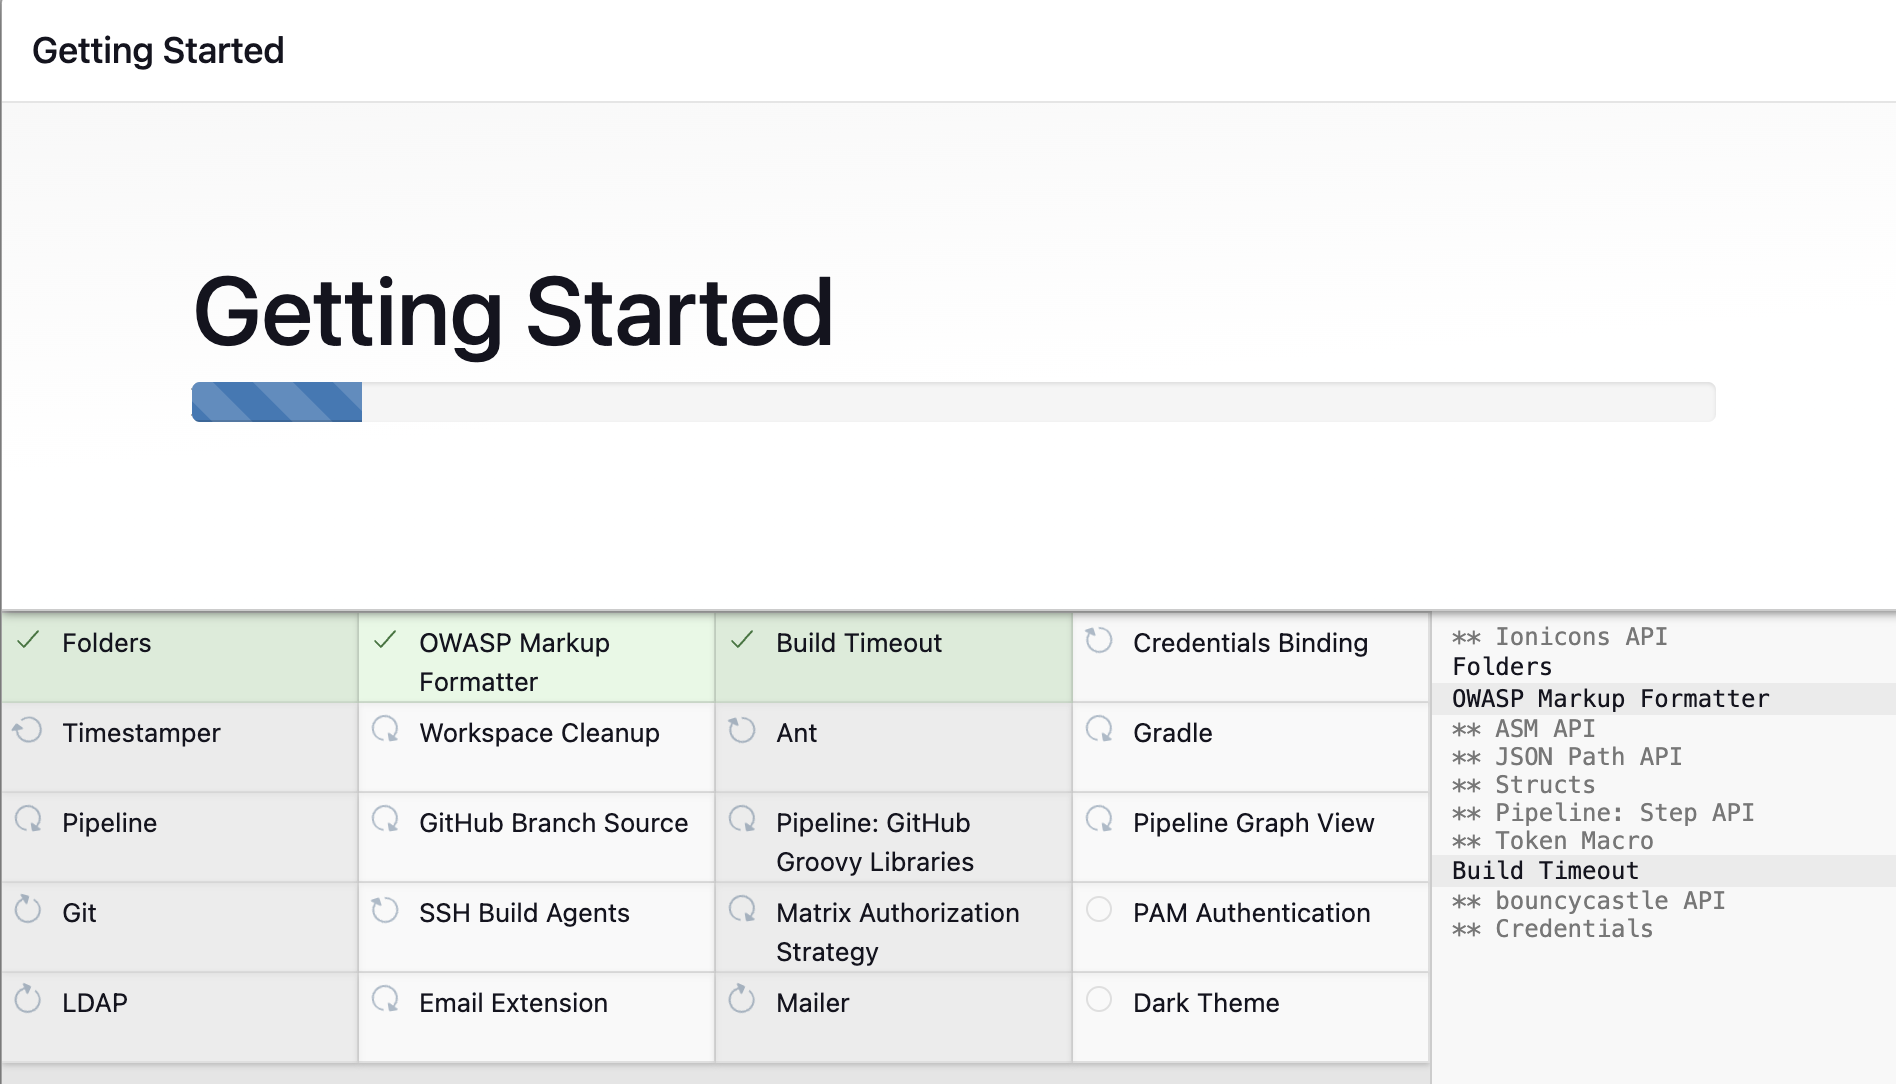Click the spinner icon beside Git
This screenshot has width=1896, height=1084.
(28, 910)
